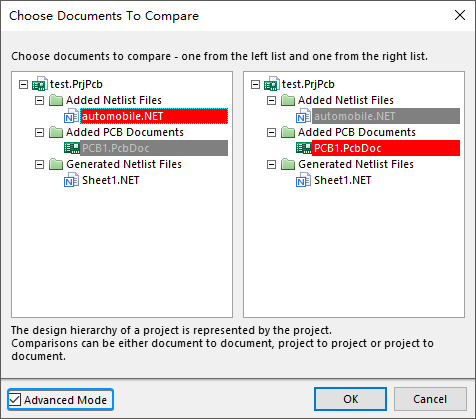Click the automobile.NET netlist icon in left list

71,116
